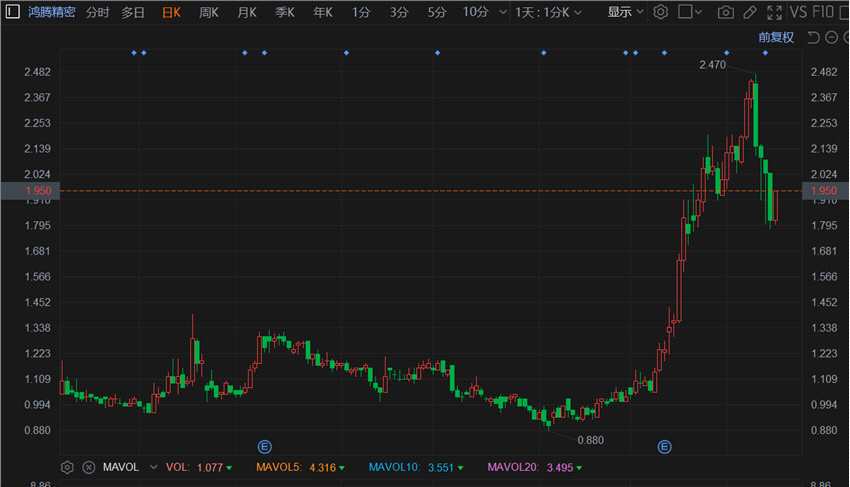This screenshot has height=487, width=850.
Task: Select the 日K daily candlestick tab
Action: (x=171, y=12)
